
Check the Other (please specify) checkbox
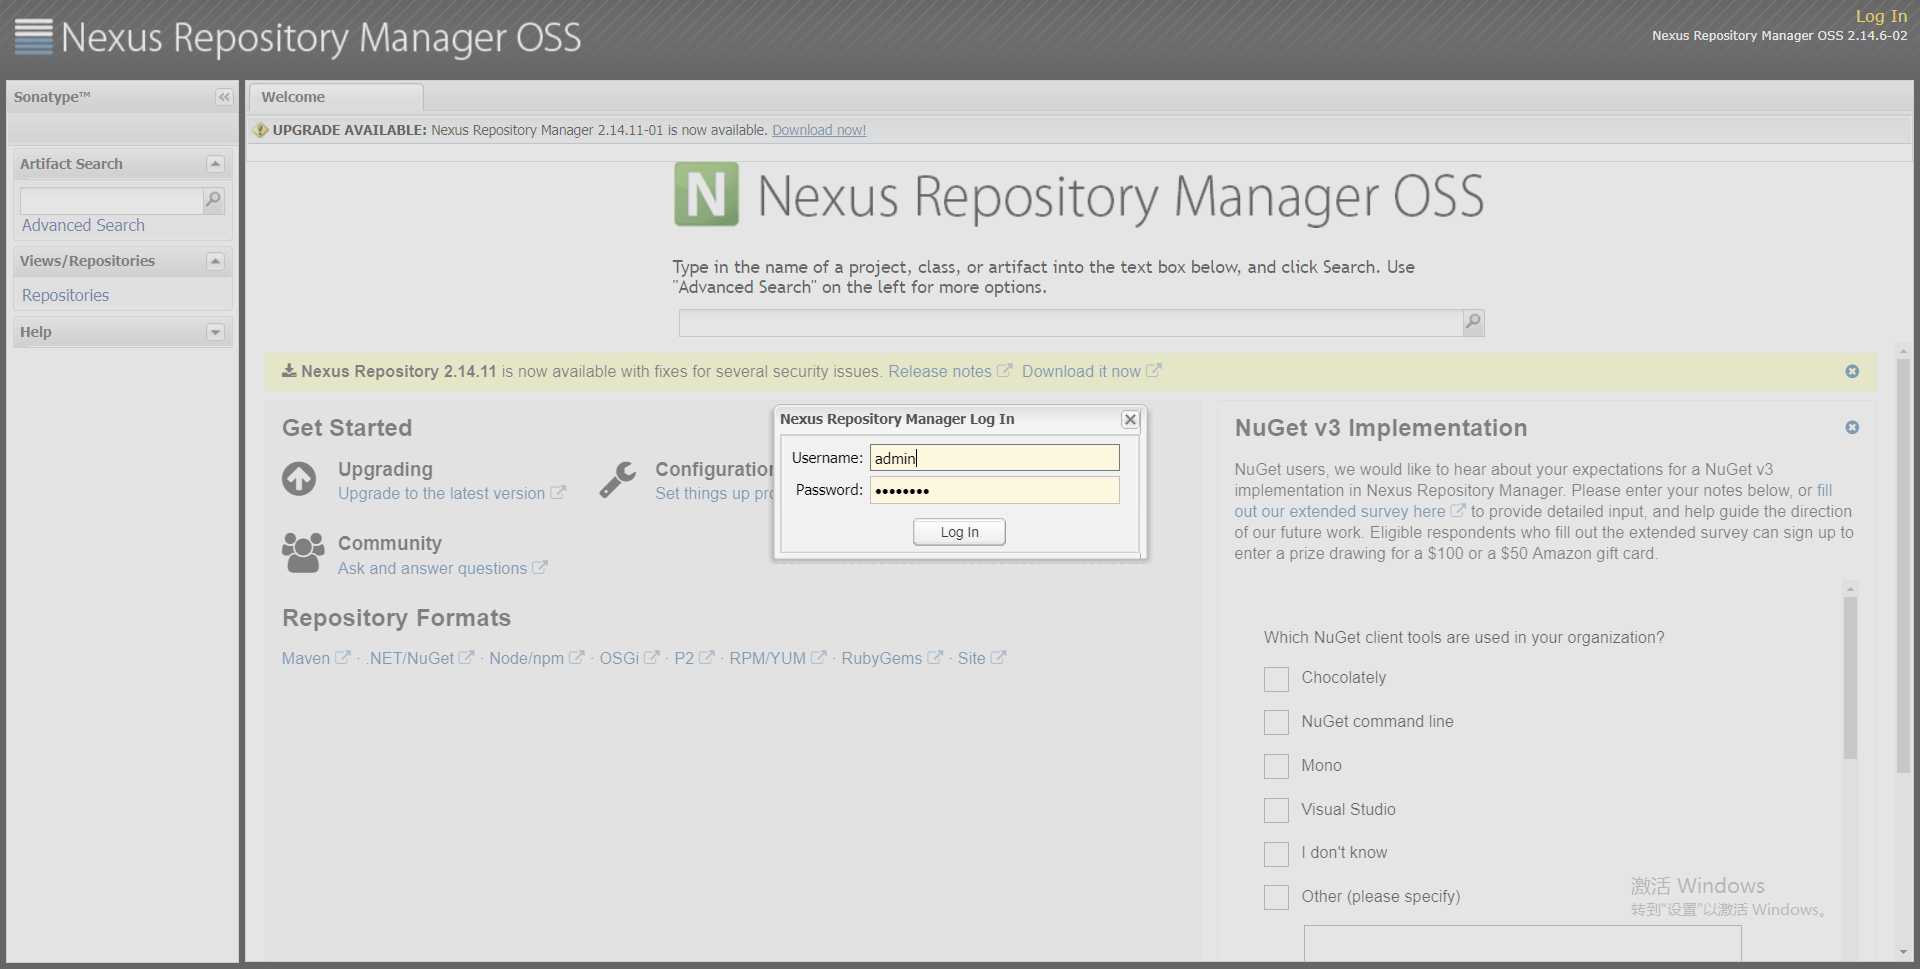tap(1276, 897)
